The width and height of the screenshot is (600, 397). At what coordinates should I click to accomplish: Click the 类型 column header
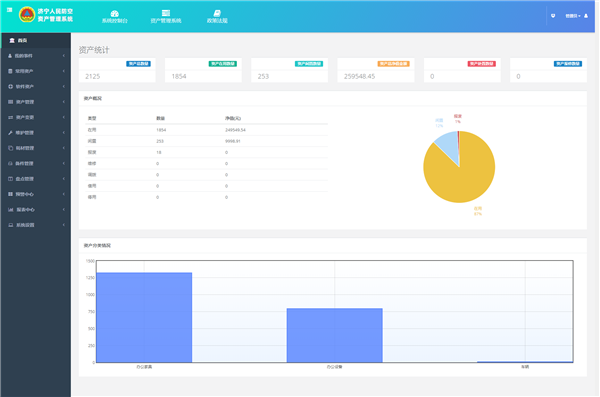coord(92,118)
